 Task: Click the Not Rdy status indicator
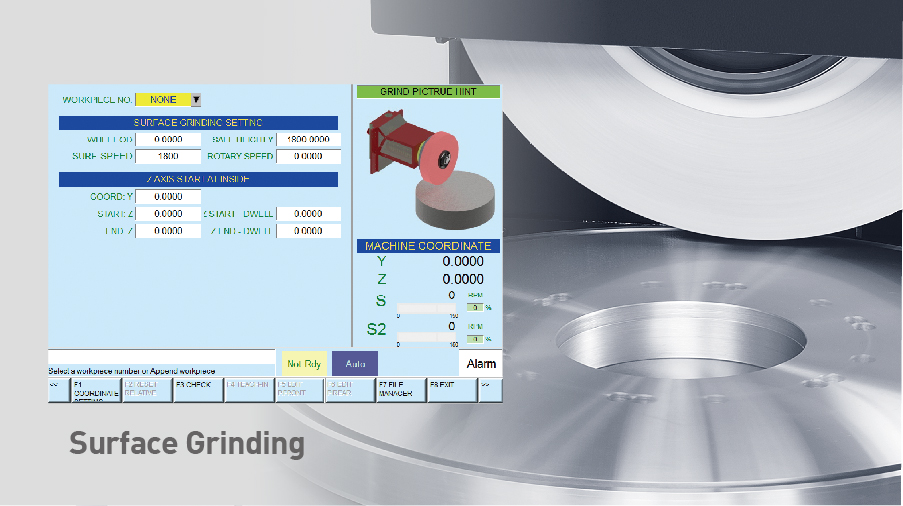click(304, 364)
